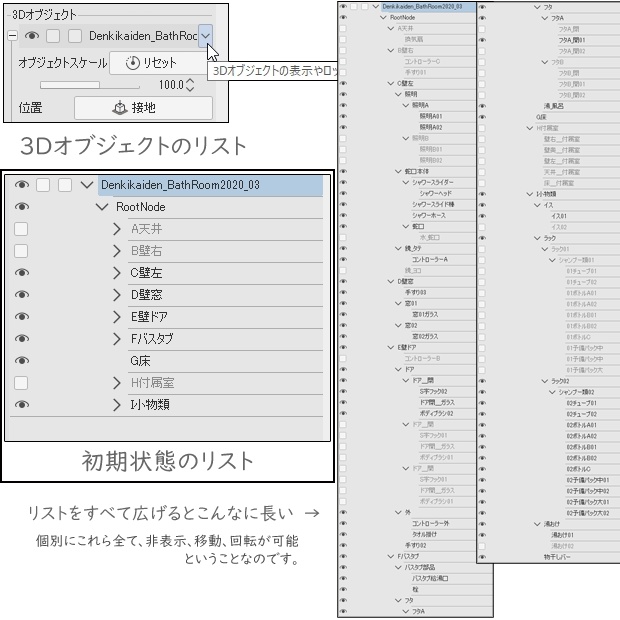Screen dimensions: 620x620
Task: Toggle eye of Denkikaiden_BathRoom2020_03 in initial list
Action: pyautogui.click(x=22, y=185)
